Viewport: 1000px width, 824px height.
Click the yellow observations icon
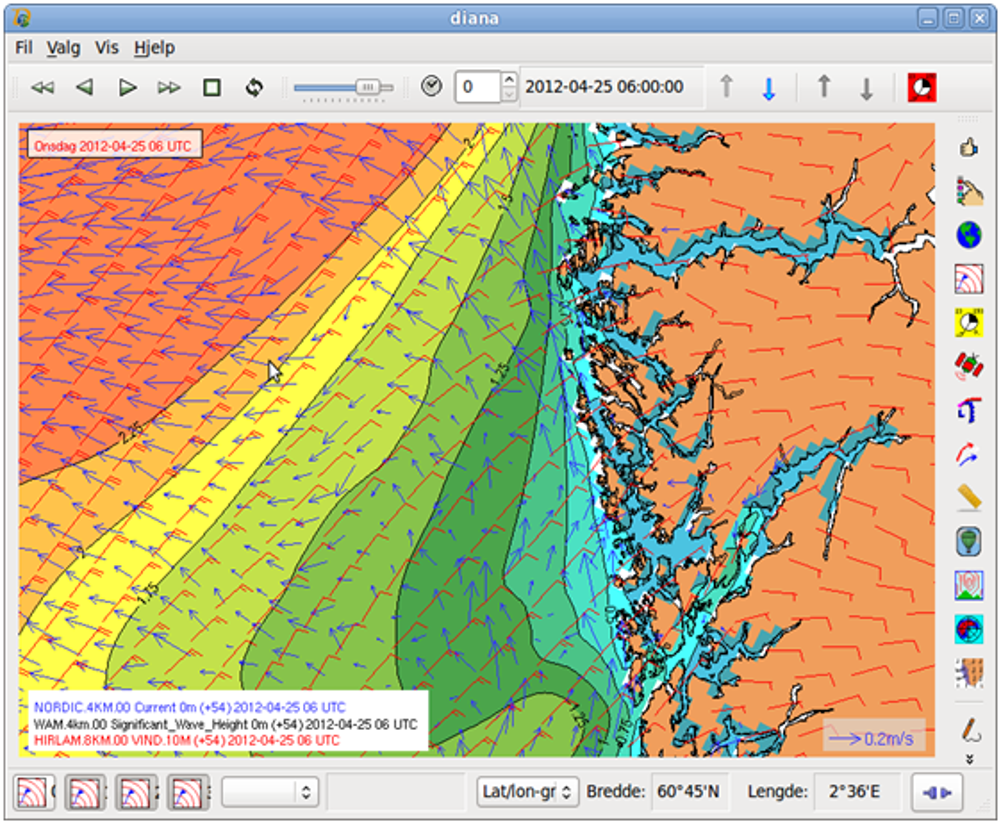(968, 322)
